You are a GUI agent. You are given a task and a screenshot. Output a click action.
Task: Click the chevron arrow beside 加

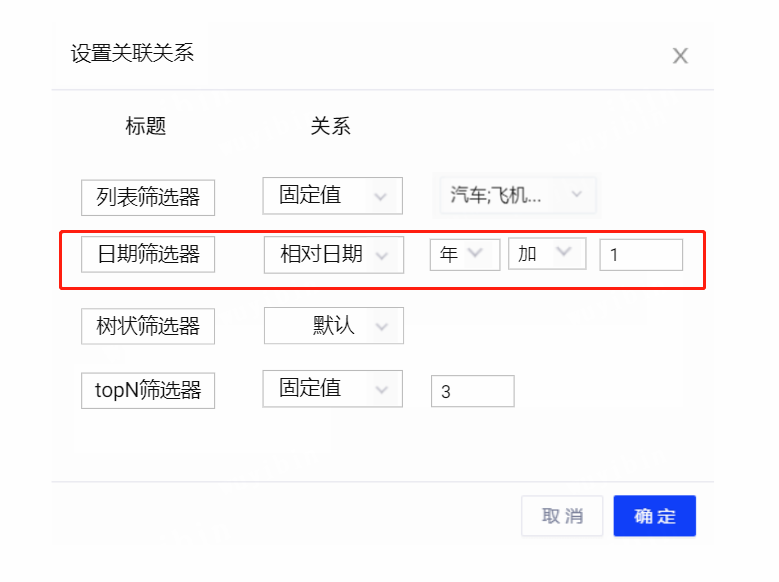coord(565,254)
